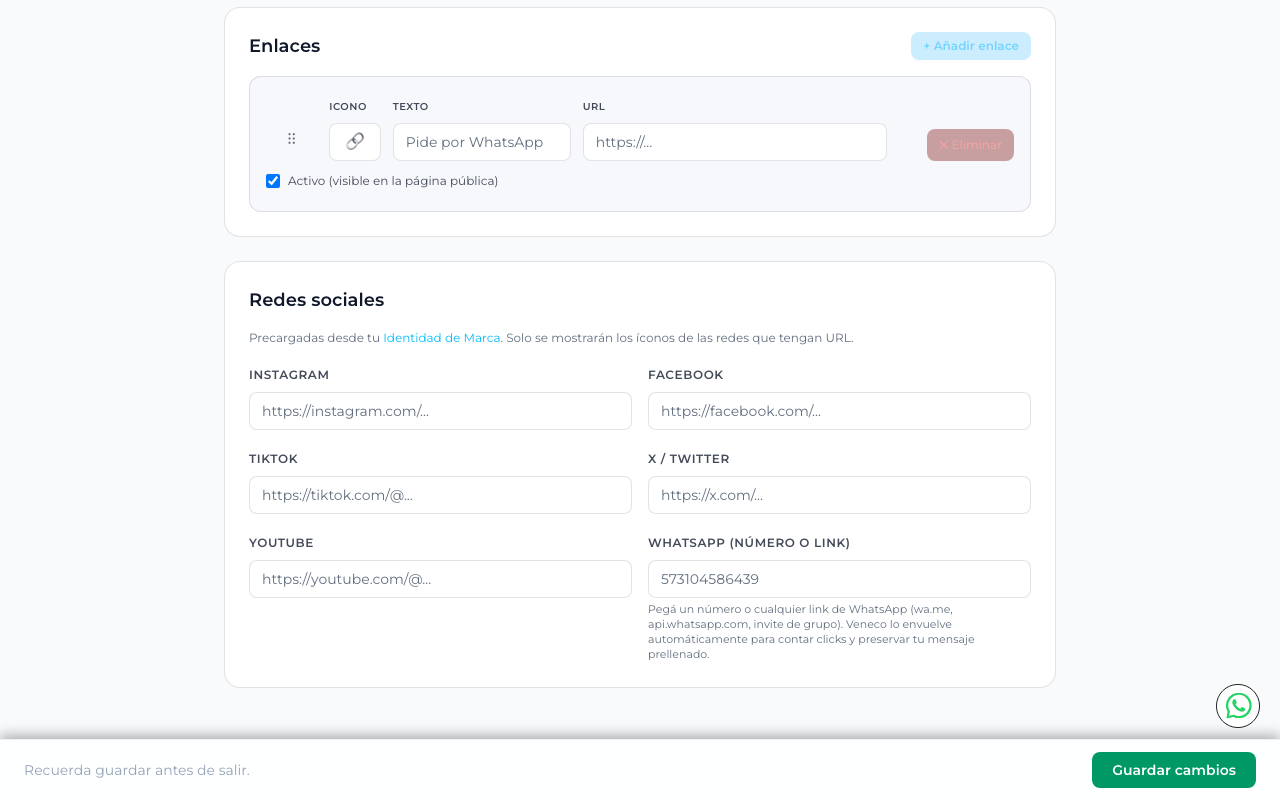Select the Instagram URL field

440,411
